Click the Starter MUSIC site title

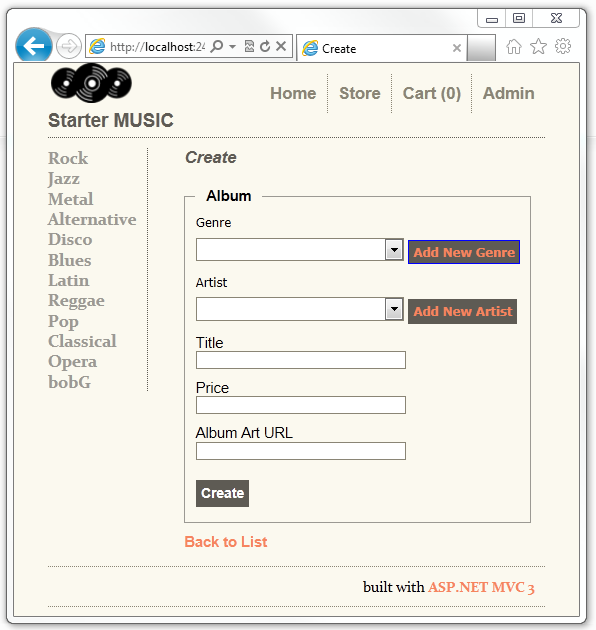[x=111, y=120]
